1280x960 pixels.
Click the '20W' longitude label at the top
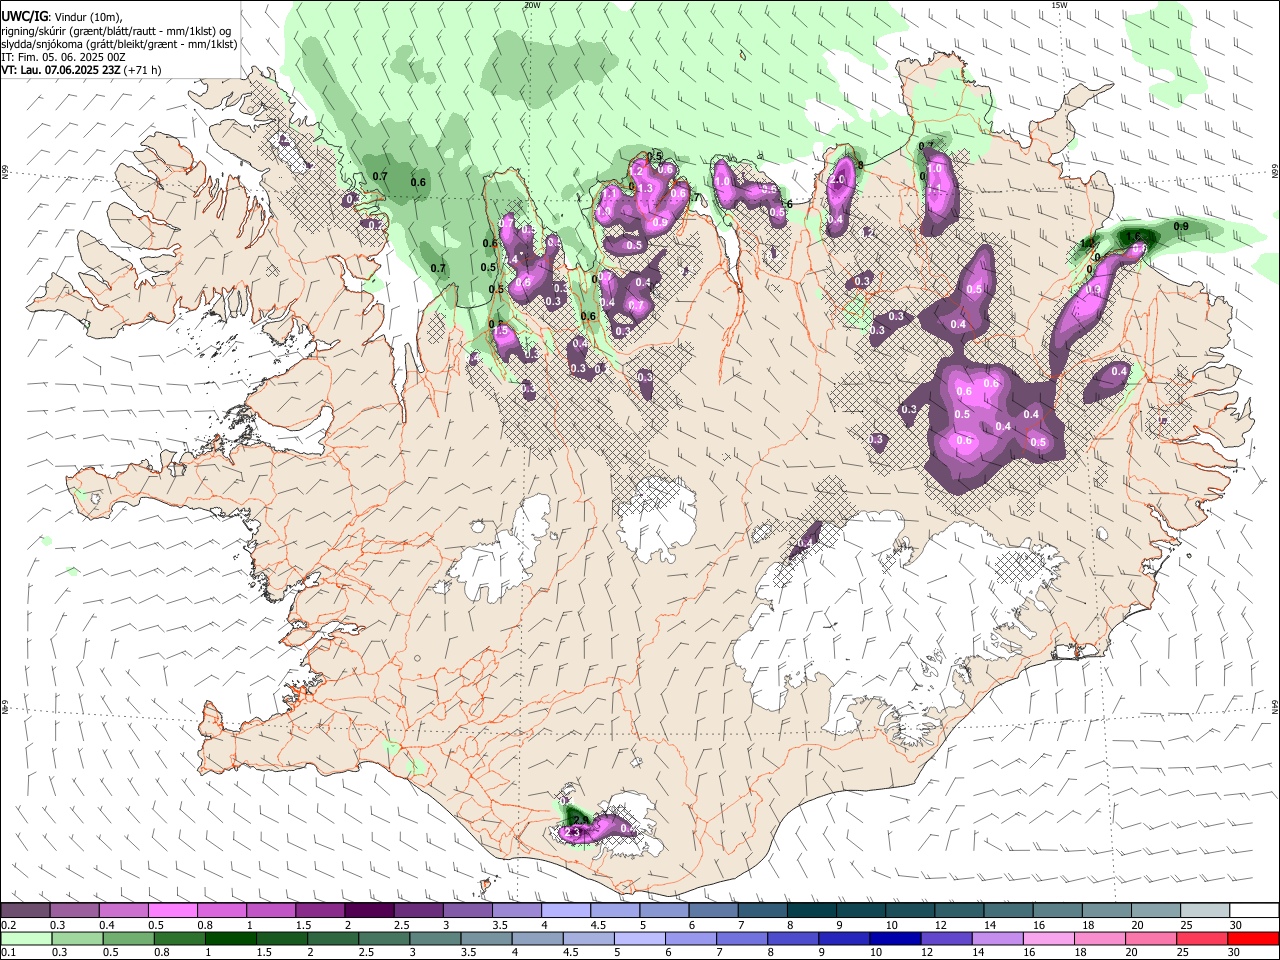pos(532,5)
